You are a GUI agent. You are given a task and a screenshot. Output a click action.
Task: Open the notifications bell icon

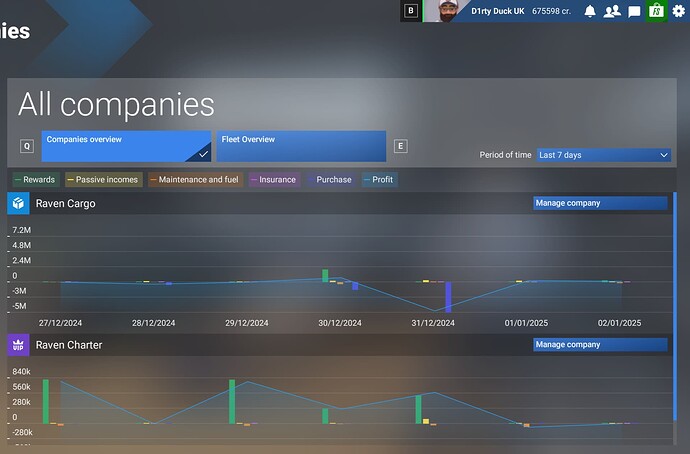coord(590,11)
